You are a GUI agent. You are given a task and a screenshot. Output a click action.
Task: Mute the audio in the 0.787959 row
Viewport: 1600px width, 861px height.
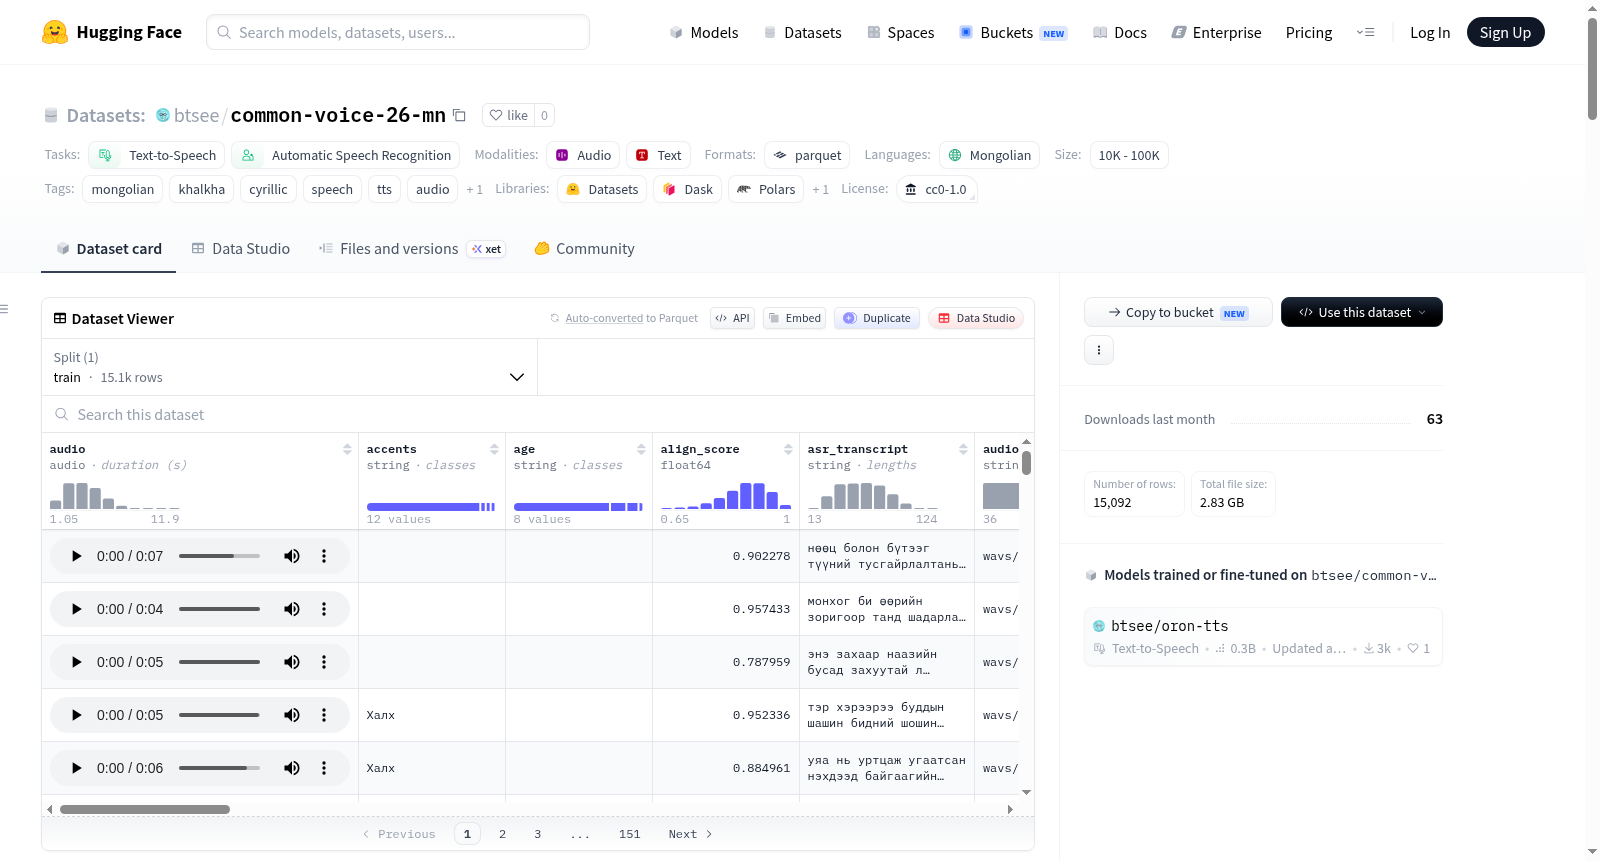292,662
